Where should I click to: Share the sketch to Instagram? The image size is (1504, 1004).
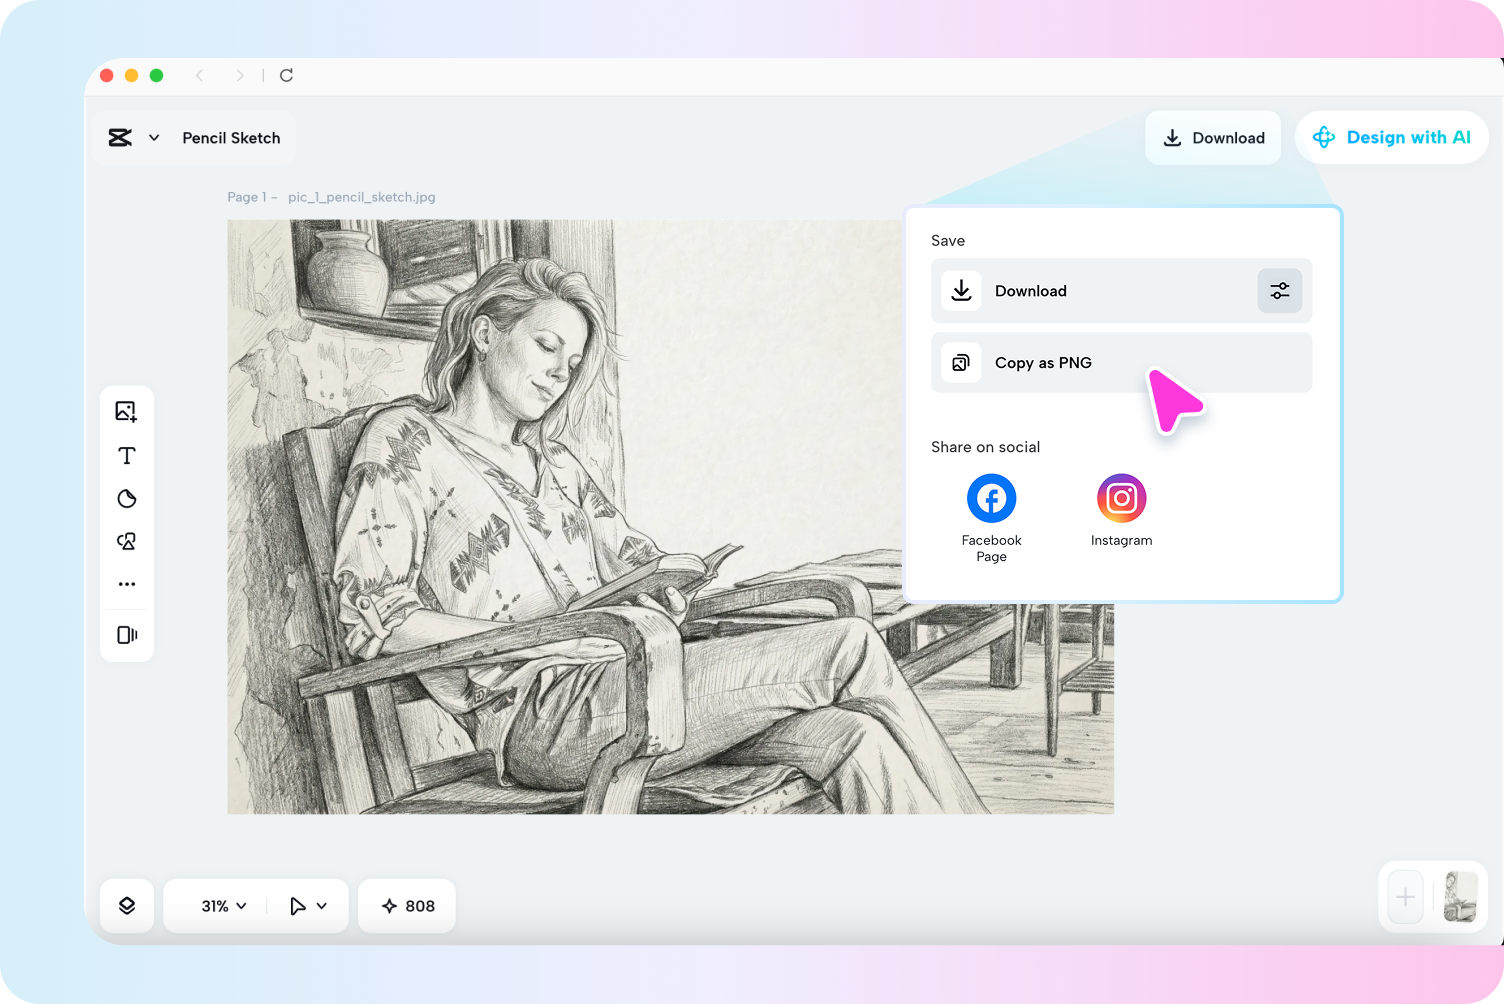pos(1121,497)
